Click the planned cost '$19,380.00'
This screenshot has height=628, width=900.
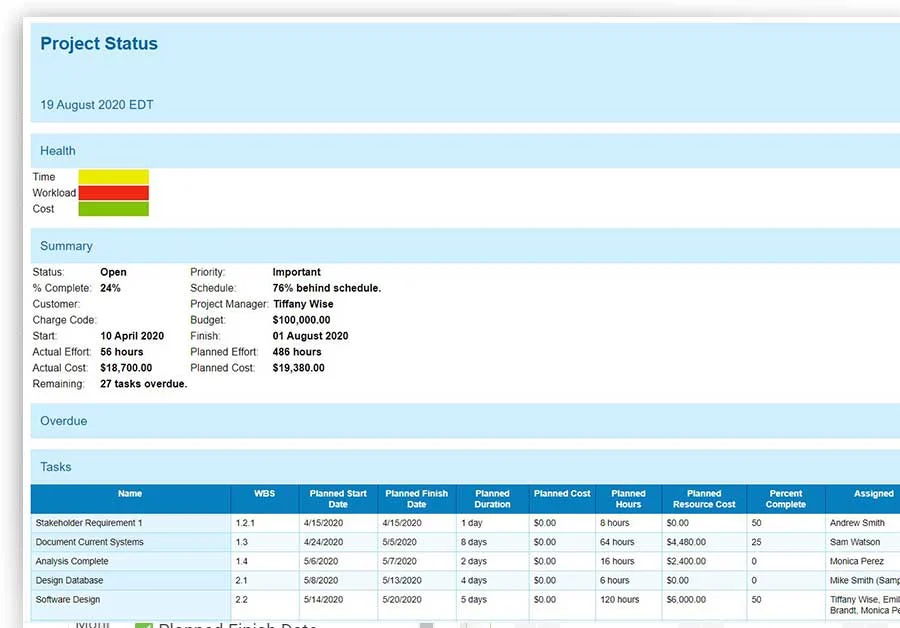pos(298,368)
